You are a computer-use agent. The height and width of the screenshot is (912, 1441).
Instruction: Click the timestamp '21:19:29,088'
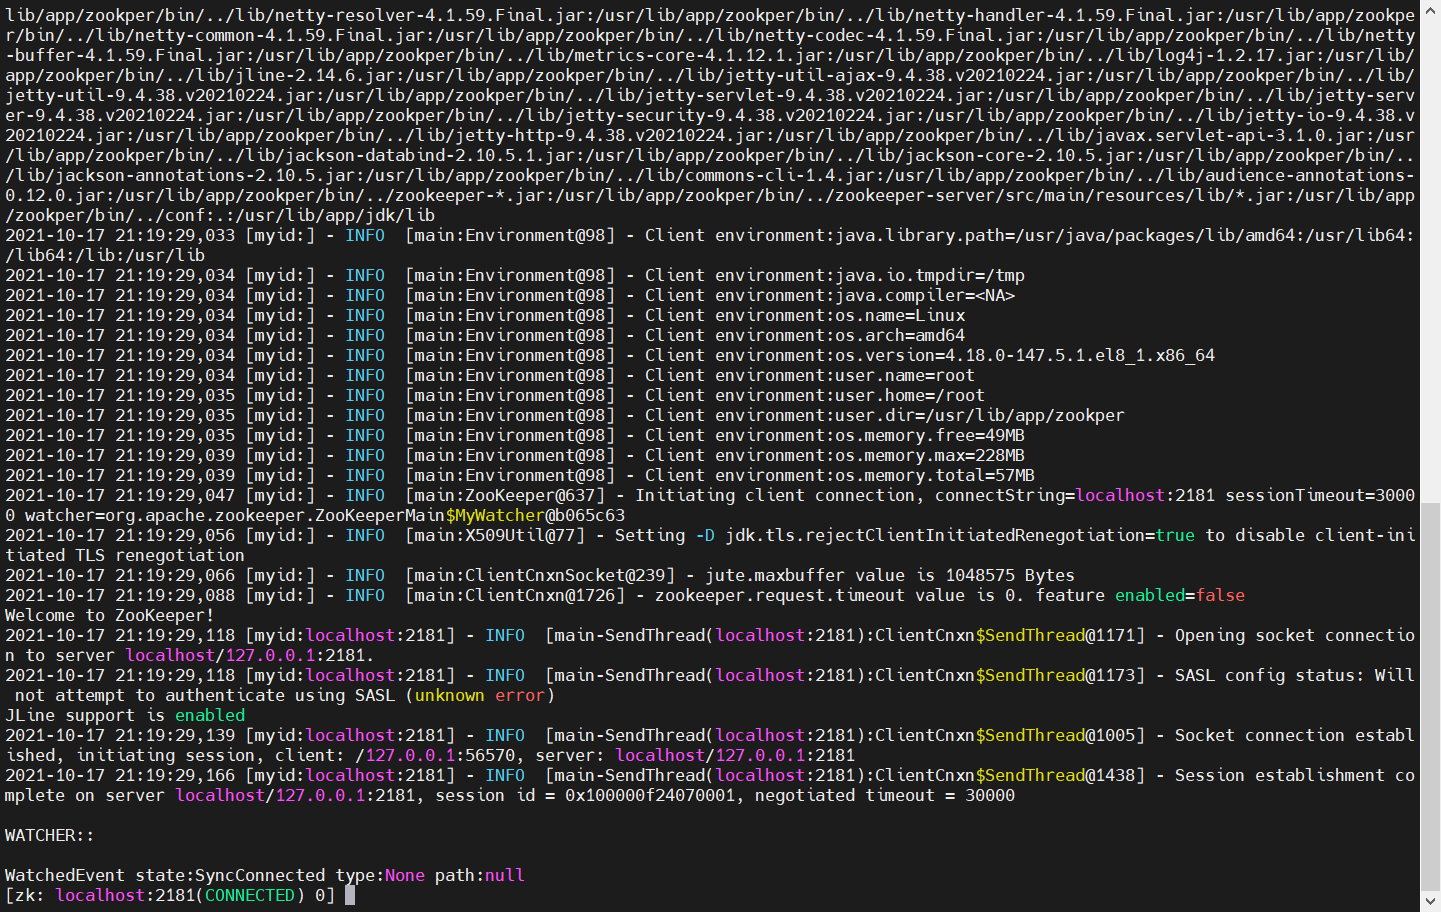click(x=175, y=595)
